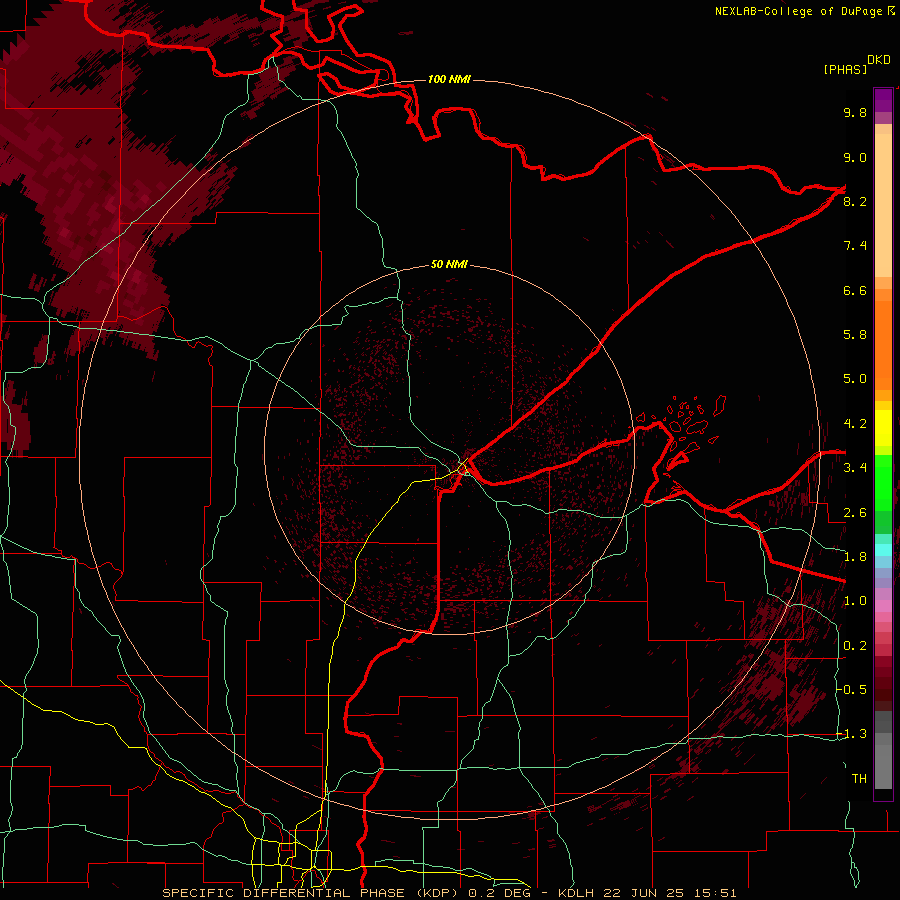The width and height of the screenshot is (900, 900).
Task: Click the 7.4 value on the color scale
Action: (855, 246)
